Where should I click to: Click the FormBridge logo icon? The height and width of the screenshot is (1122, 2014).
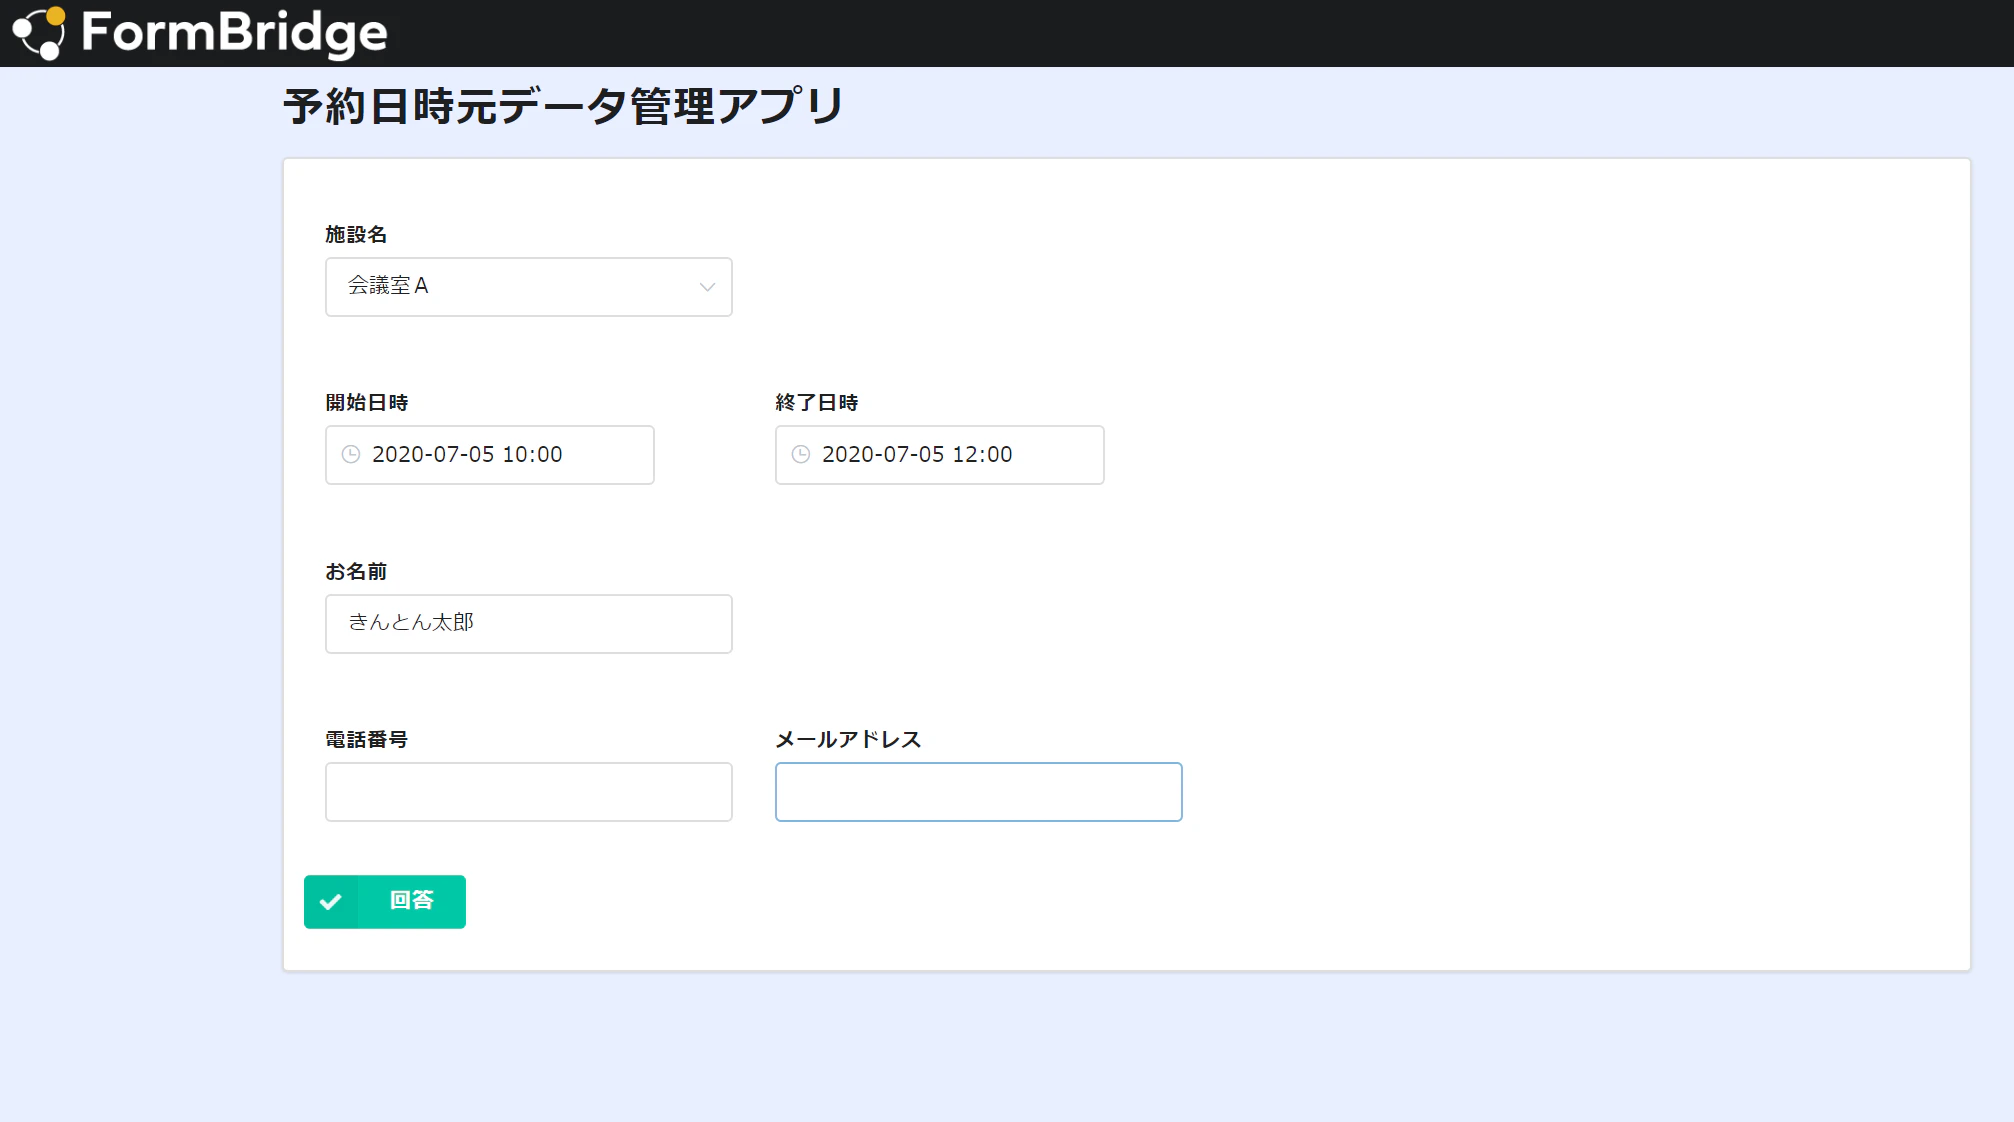pyautogui.click(x=39, y=33)
